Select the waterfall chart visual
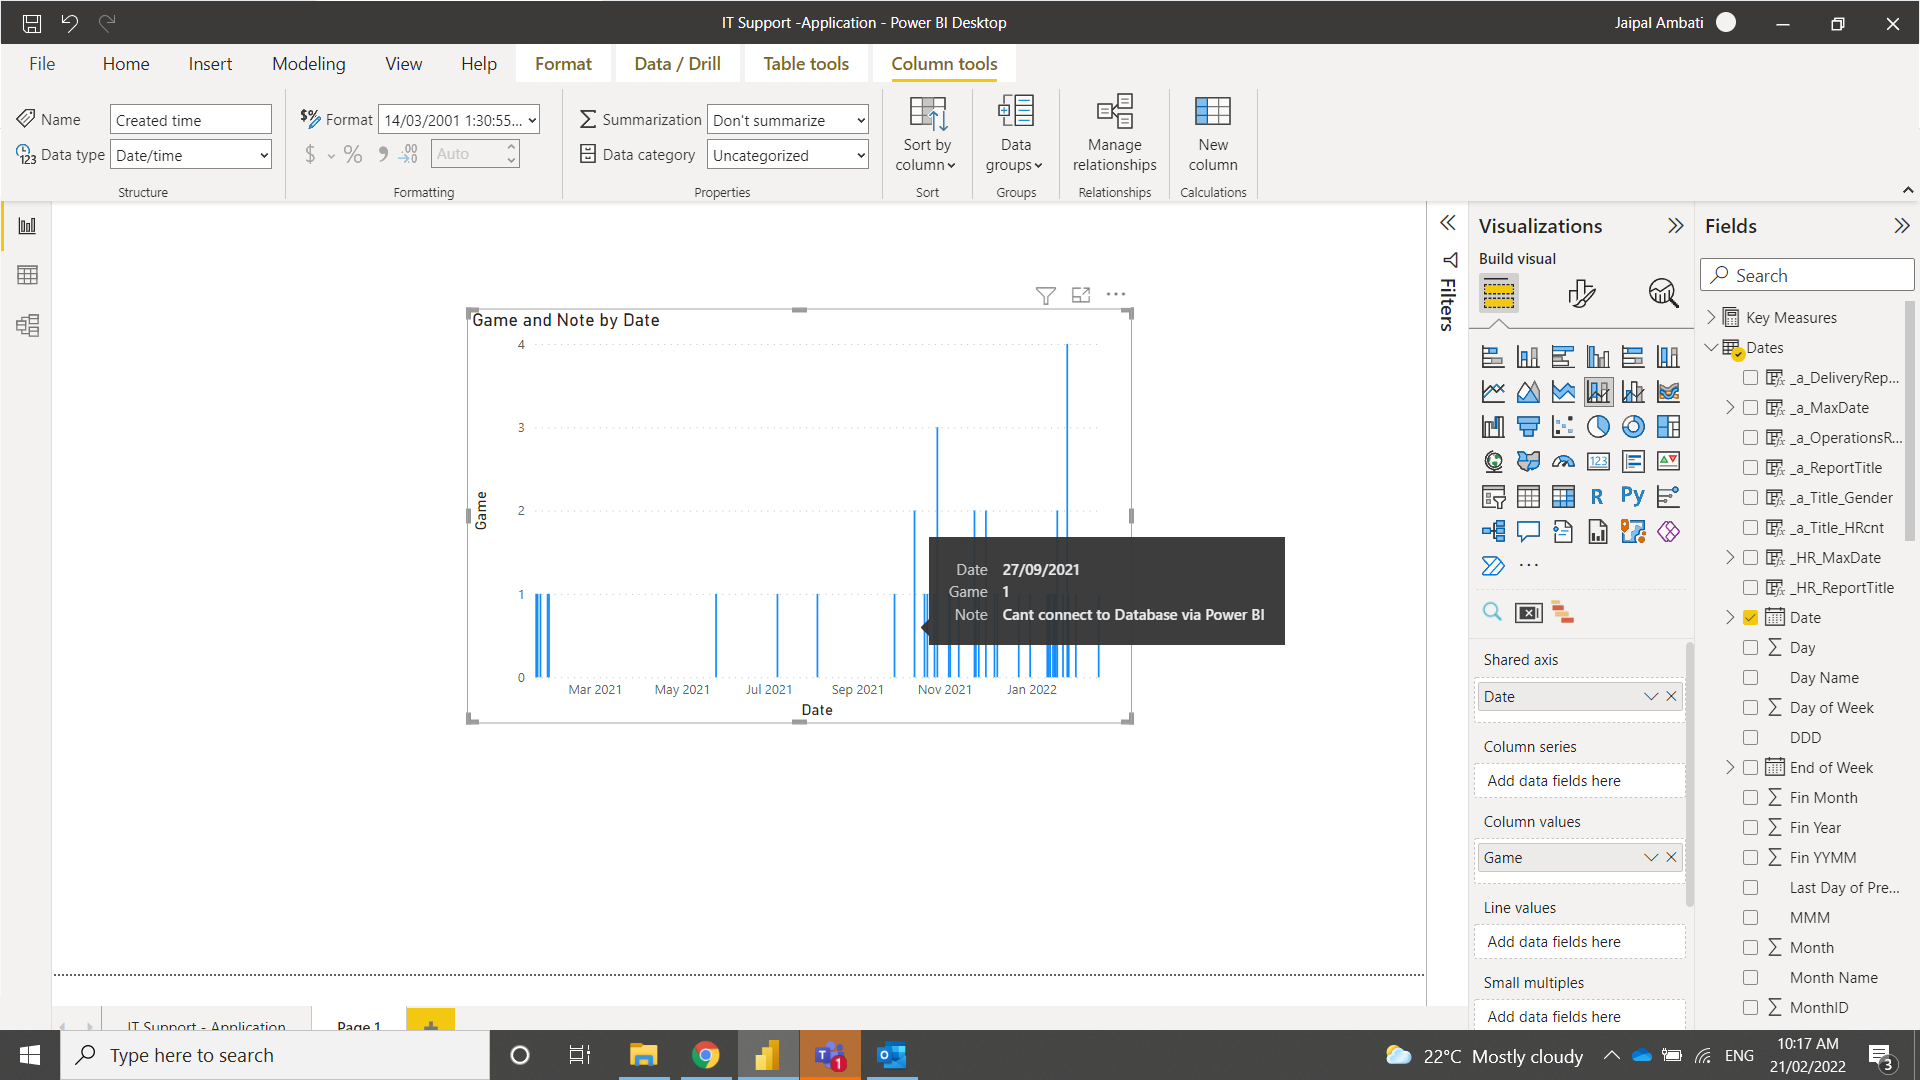Image resolution: width=1920 pixels, height=1080 pixels. point(1493,427)
